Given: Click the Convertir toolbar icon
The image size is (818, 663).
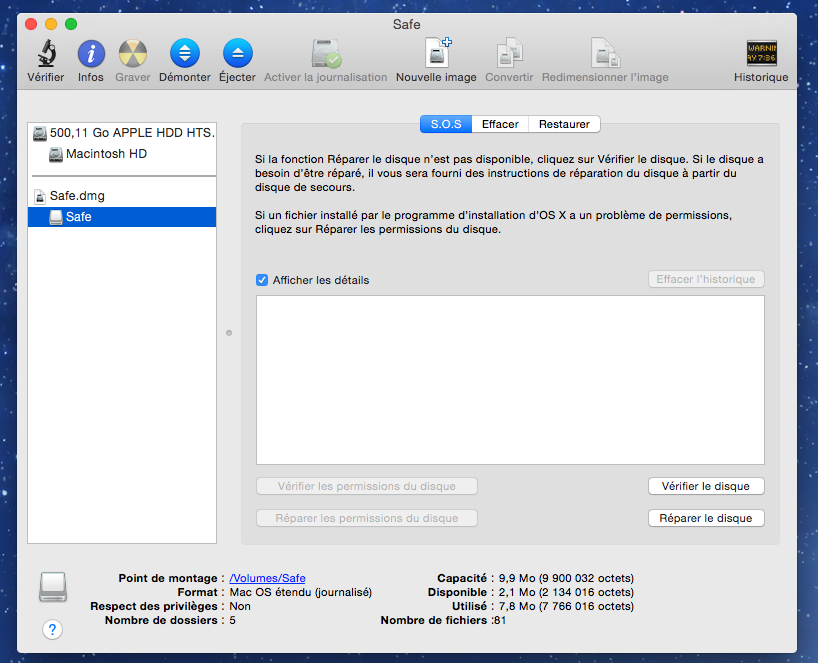Looking at the screenshot, I should coord(509,53).
